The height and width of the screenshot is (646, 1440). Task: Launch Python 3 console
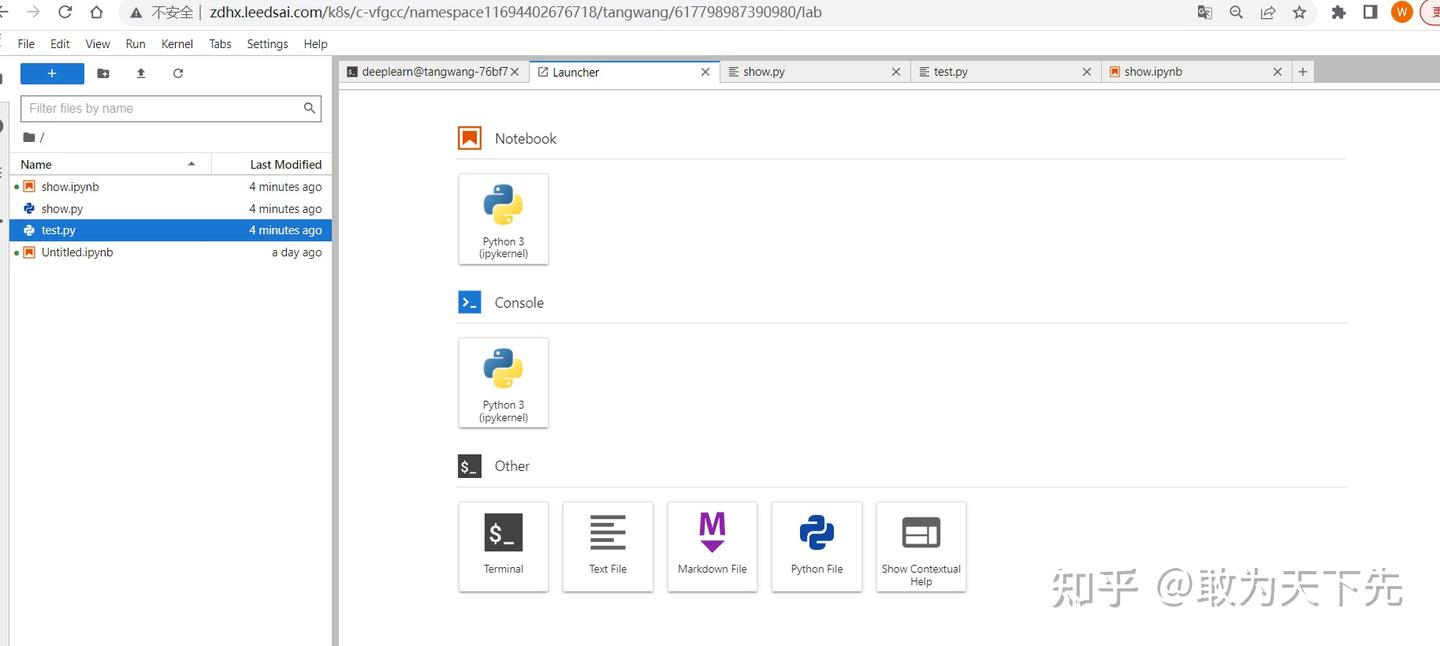click(x=503, y=383)
